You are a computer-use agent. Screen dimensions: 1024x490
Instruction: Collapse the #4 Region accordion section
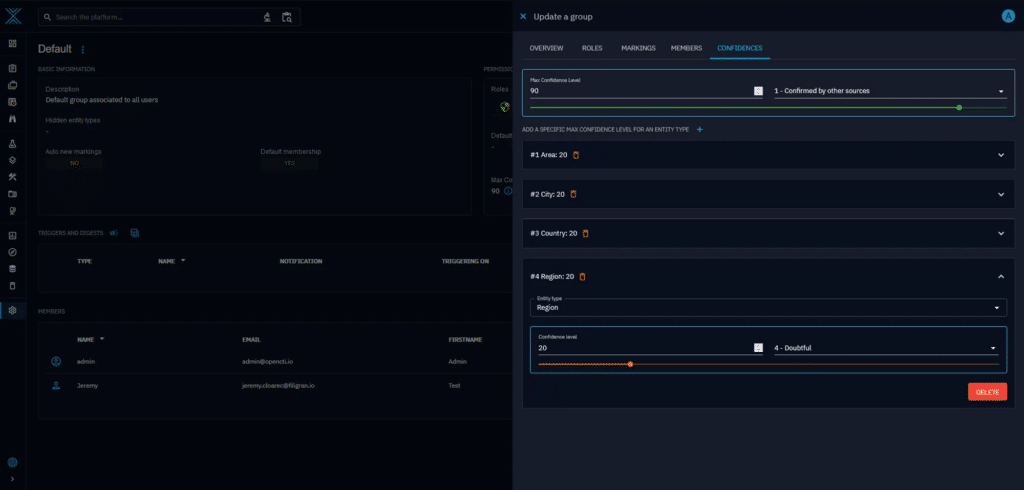click(x=1001, y=276)
